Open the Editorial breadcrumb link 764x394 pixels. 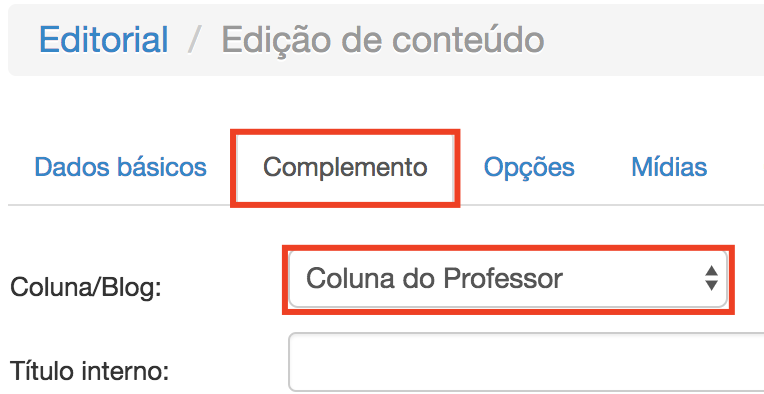coord(104,39)
